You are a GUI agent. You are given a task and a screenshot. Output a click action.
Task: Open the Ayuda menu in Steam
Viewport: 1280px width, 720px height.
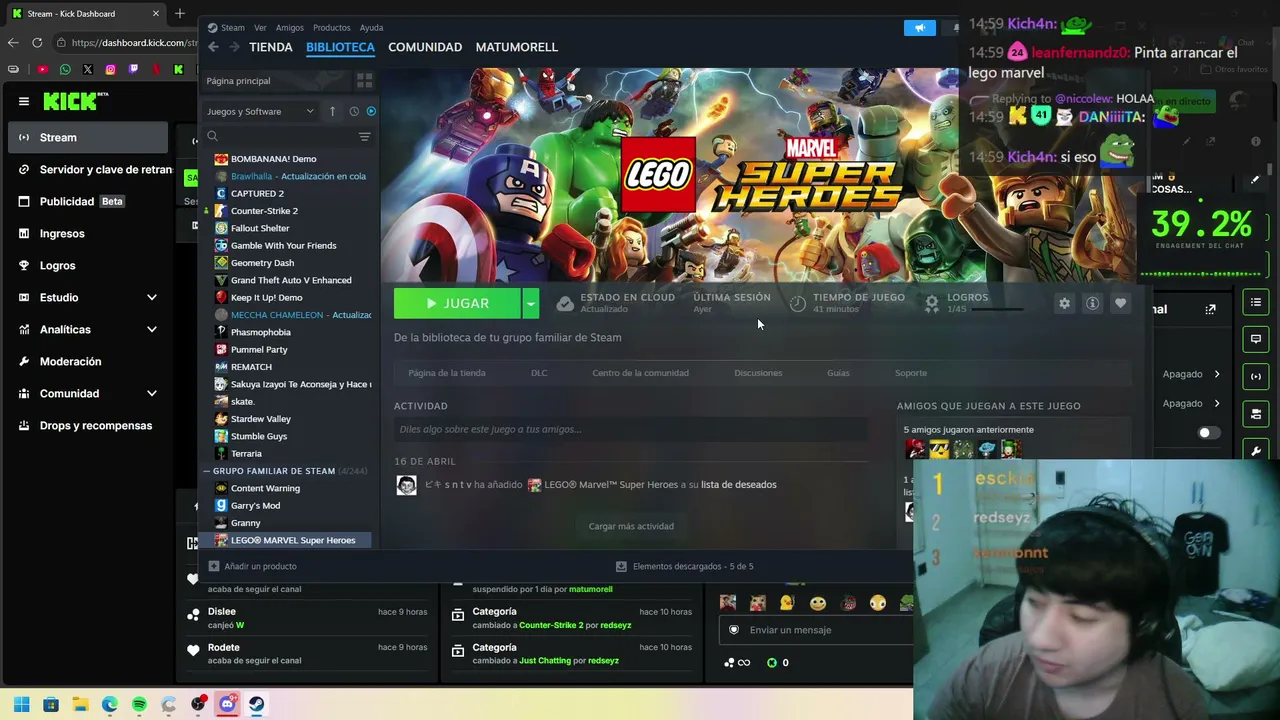click(371, 27)
